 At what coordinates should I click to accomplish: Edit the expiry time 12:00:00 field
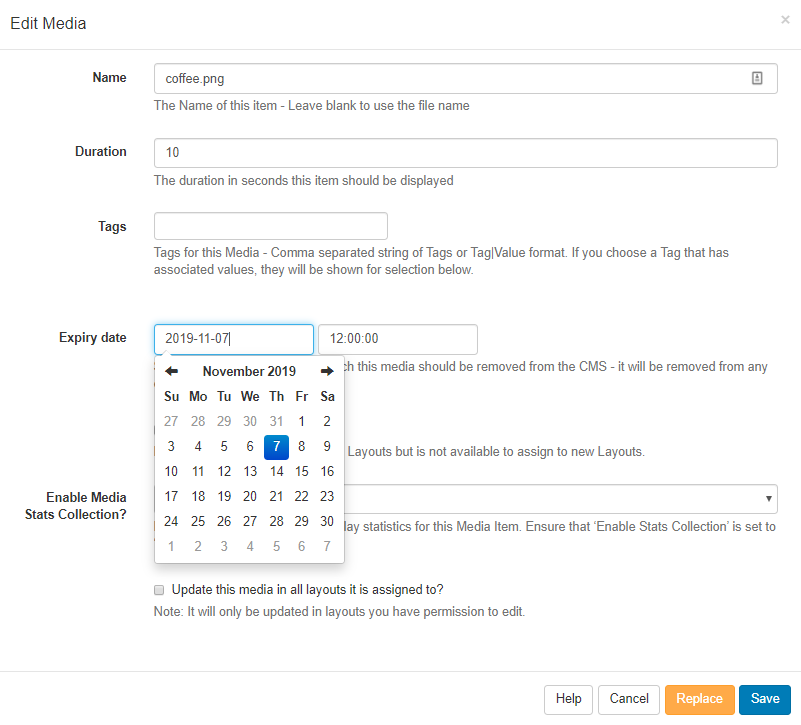[x=397, y=339]
